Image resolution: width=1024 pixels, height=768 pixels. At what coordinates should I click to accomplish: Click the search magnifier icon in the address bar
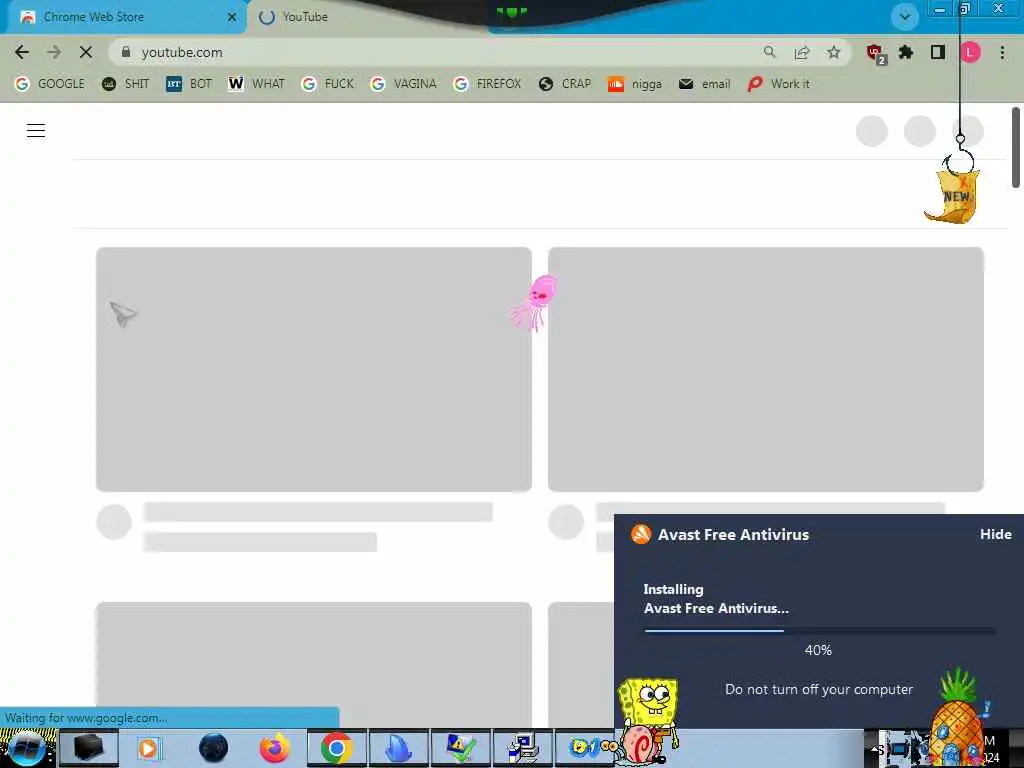770,52
